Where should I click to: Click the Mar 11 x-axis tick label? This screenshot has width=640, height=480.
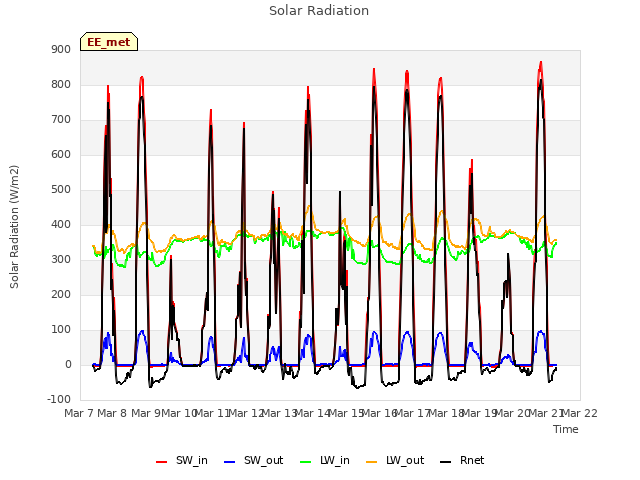click(212, 413)
